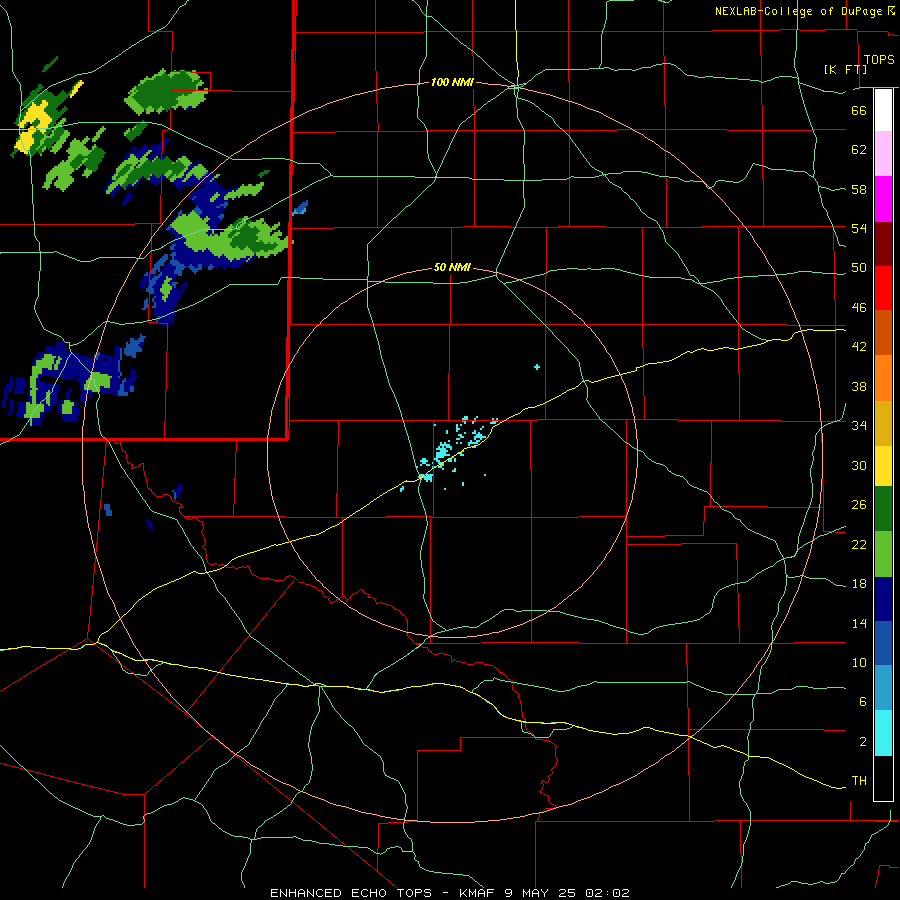
Task: Click the "10" legend value
Action: [859, 663]
